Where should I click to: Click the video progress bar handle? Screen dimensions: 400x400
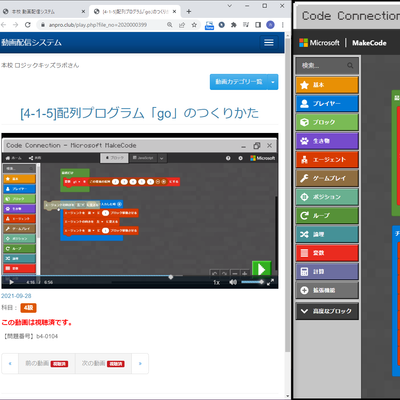click(x=171, y=277)
